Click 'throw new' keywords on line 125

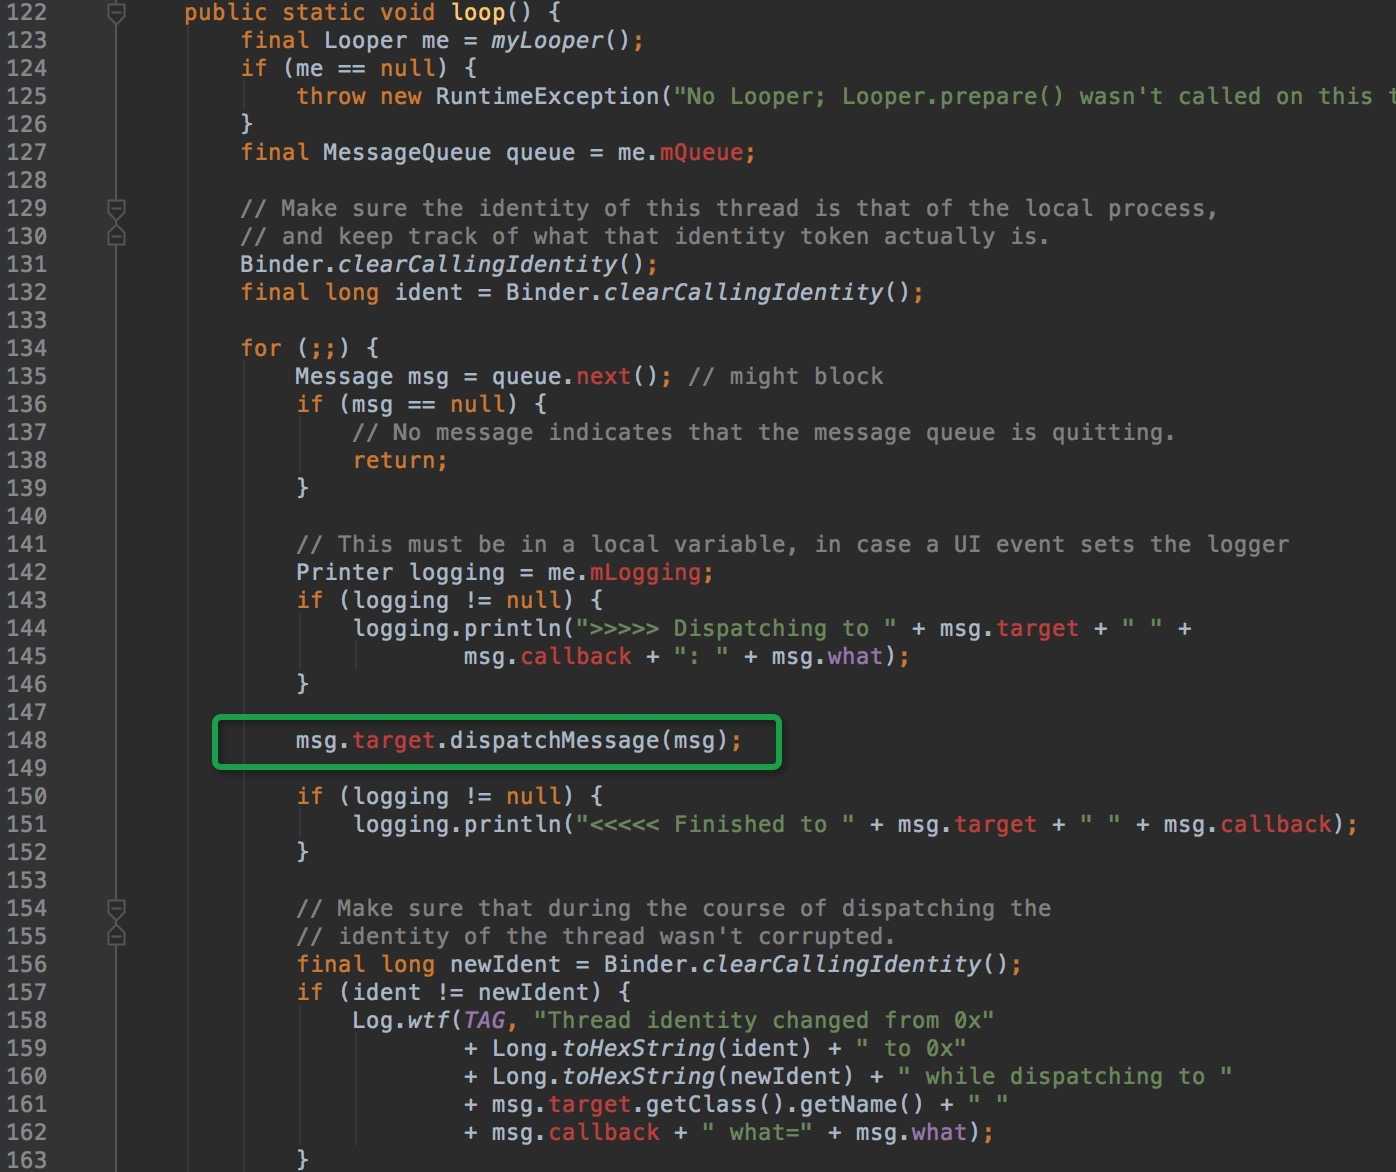point(358,97)
